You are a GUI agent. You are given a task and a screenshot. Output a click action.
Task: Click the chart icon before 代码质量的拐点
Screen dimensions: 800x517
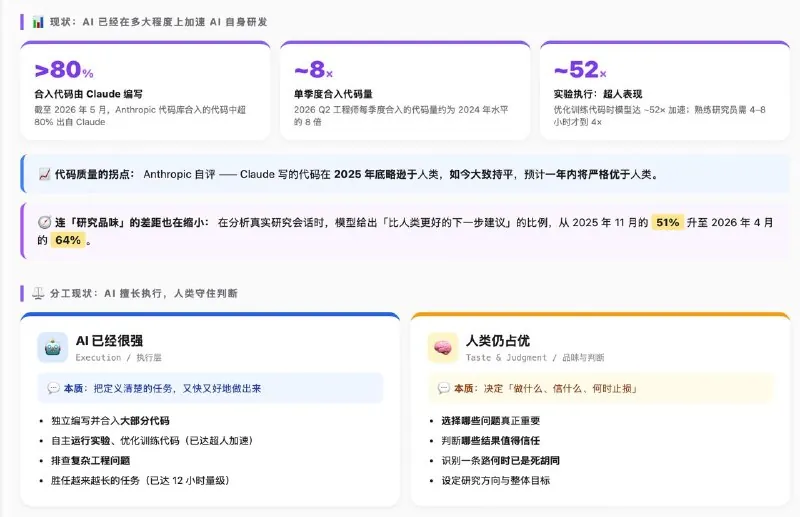[44, 175]
